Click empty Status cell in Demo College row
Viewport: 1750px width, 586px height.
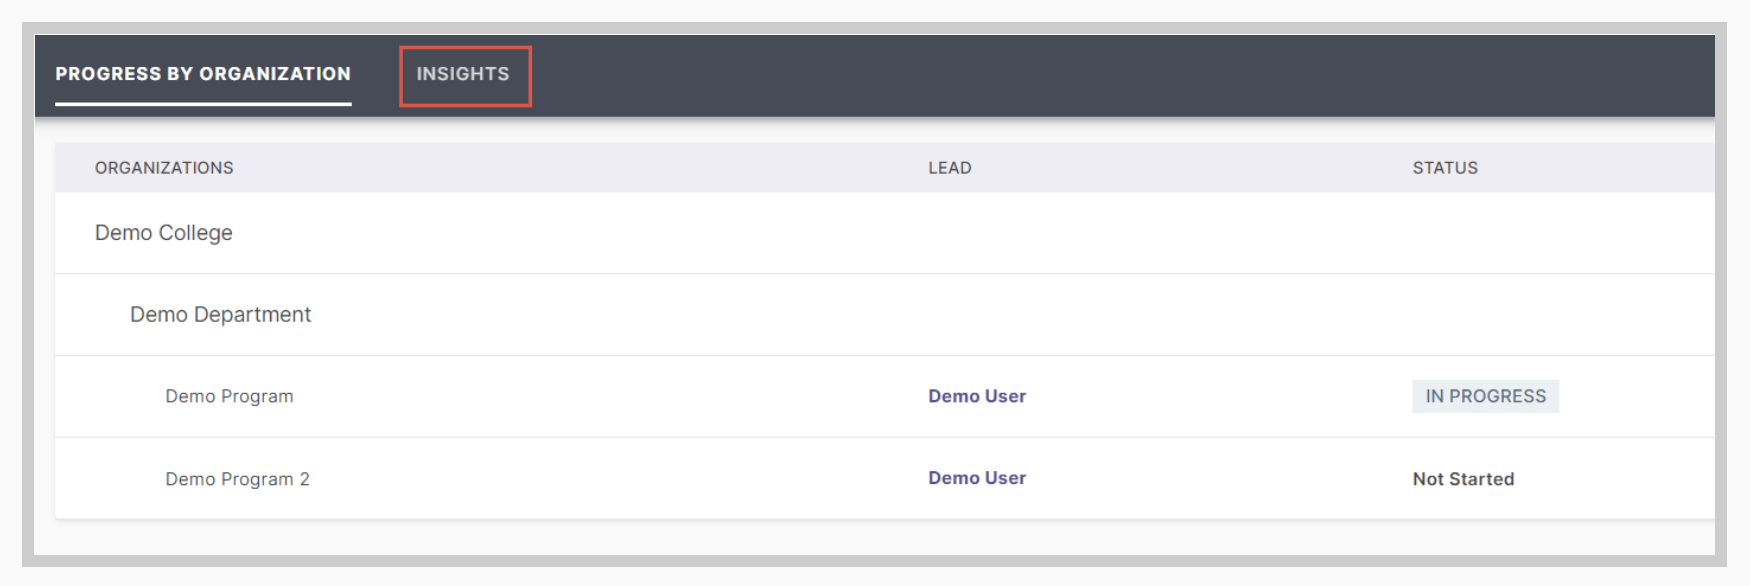coord(1555,233)
